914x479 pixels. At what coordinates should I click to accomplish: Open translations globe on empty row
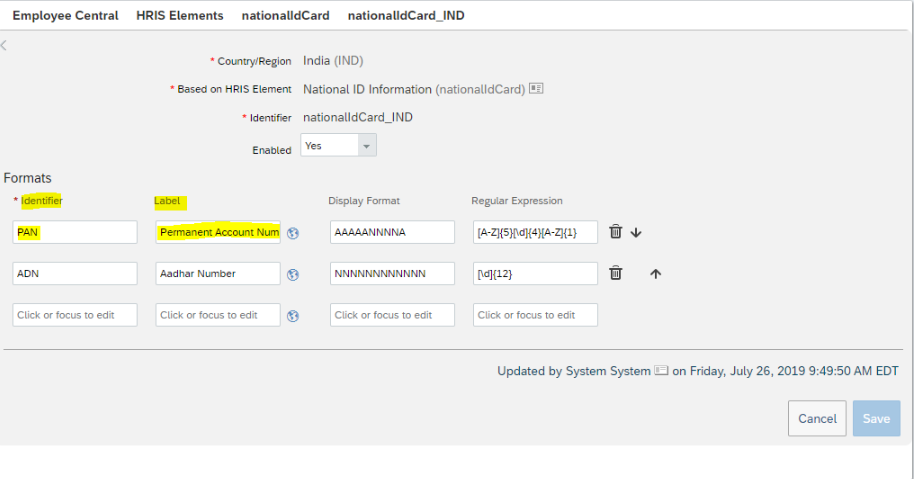pos(293,316)
